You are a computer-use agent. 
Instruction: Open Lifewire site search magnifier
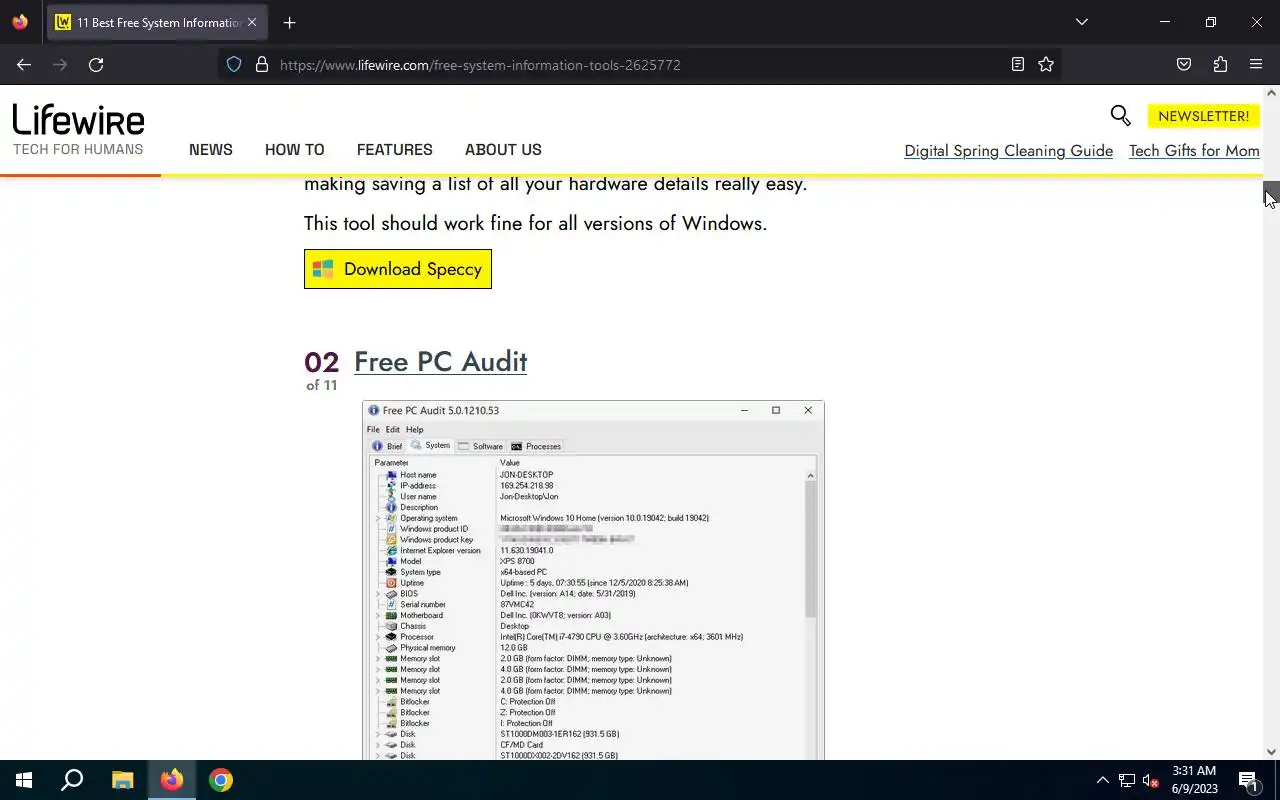[x=1120, y=116]
